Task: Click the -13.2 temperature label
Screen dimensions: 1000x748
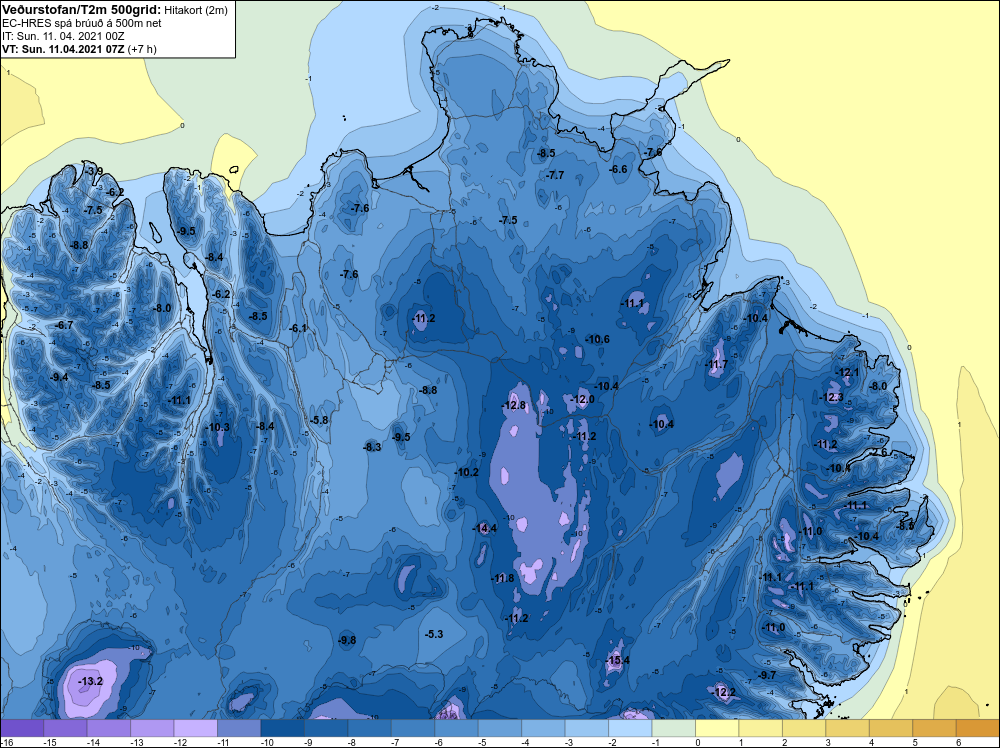Action: point(91,681)
